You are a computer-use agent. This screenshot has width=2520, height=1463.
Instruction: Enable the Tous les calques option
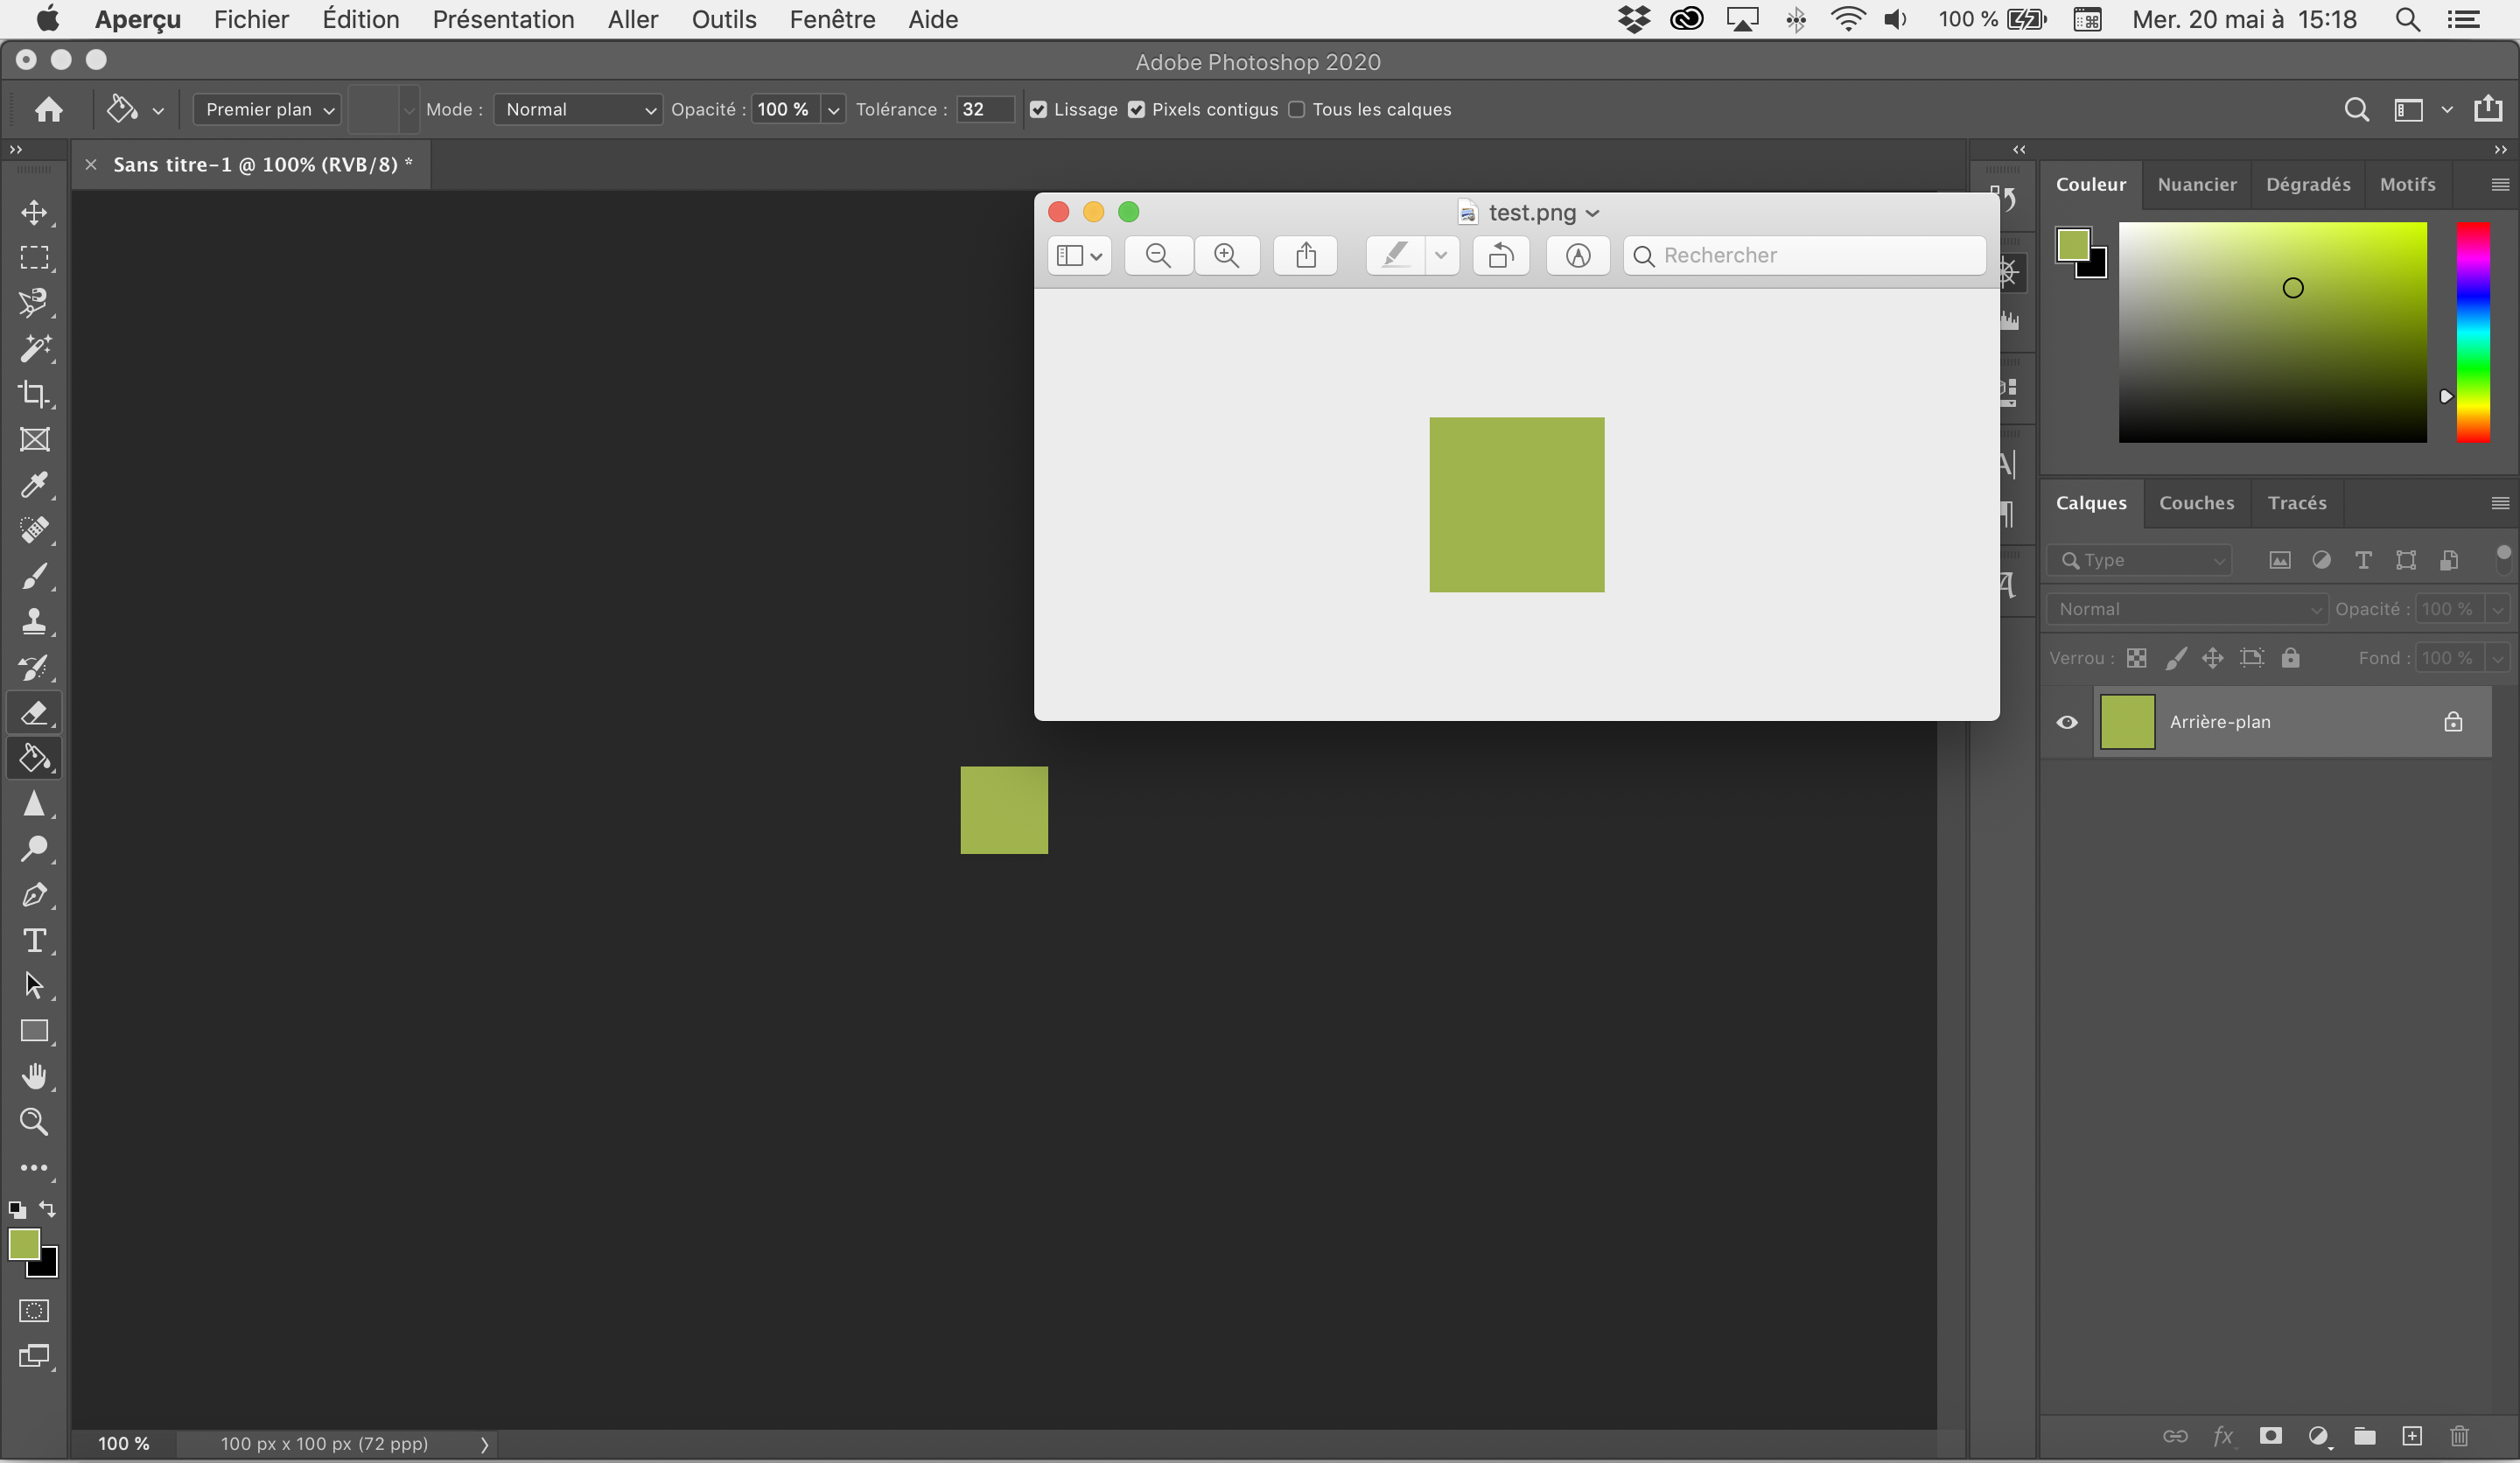[x=1297, y=110]
